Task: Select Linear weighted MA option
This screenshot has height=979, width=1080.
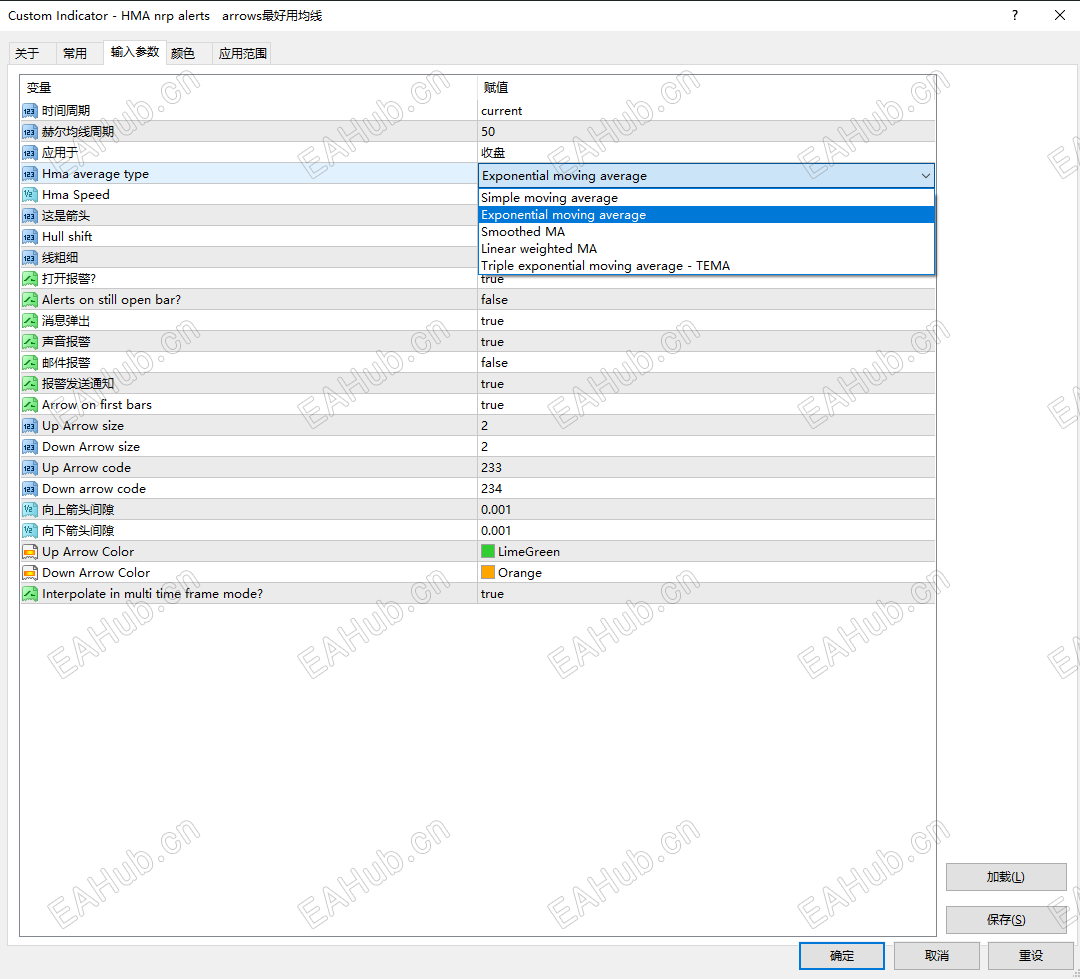Action: (706, 249)
